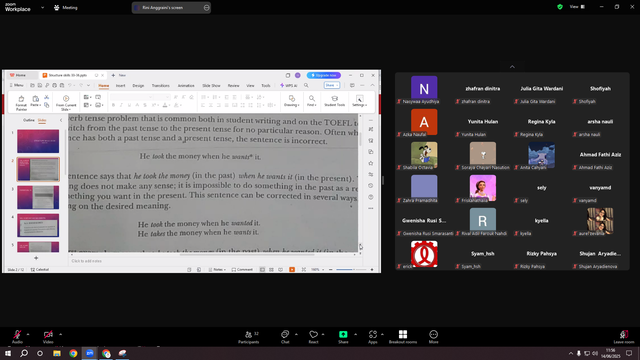Image resolution: width=640 pixels, height=360 pixels.
Task: Switch to the Design ribbon tab
Action: click(x=138, y=86)
